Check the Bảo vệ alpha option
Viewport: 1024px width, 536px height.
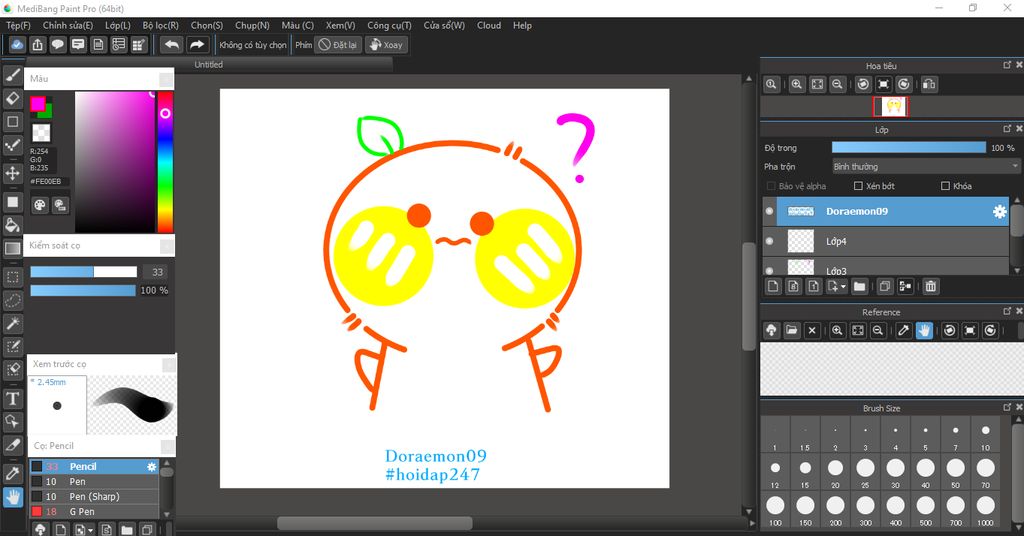coord(771,186)
